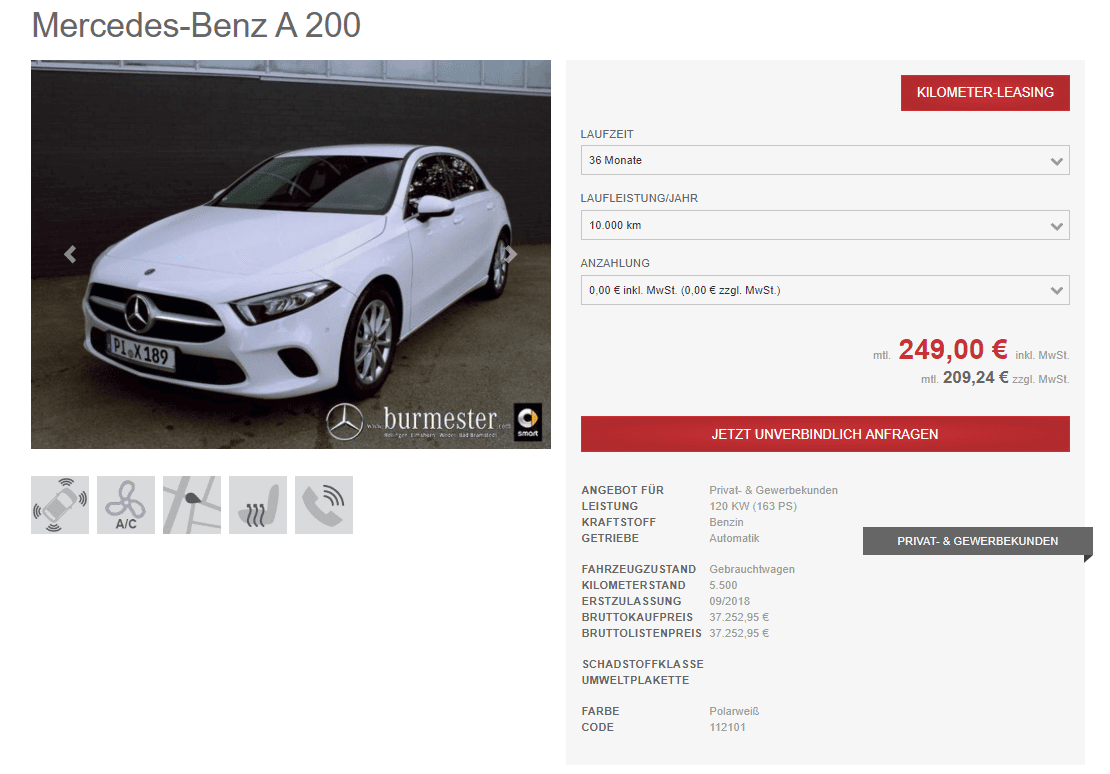
Task: Click the LAUFLEISTUNG/JAHR field label
Action: [x=639, y=198]
